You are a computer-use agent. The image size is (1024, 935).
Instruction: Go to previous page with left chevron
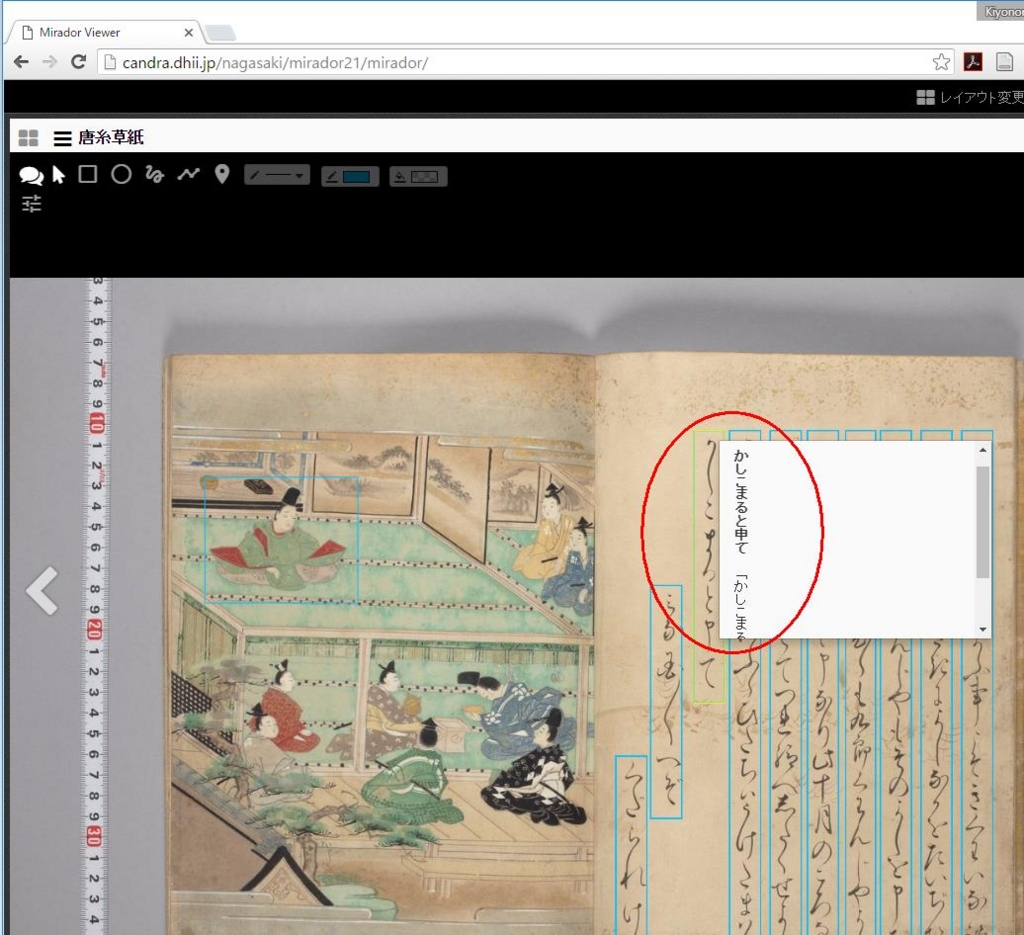pyautogui.click(x=42, y=591)
